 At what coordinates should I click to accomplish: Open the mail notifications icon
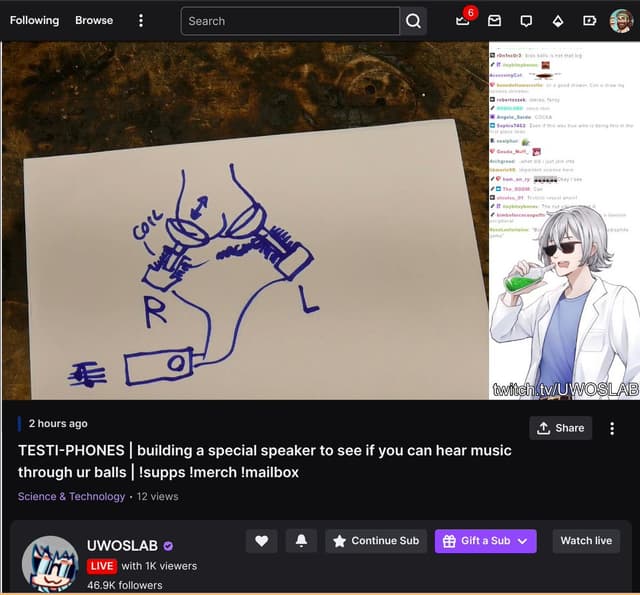[494, 21]
